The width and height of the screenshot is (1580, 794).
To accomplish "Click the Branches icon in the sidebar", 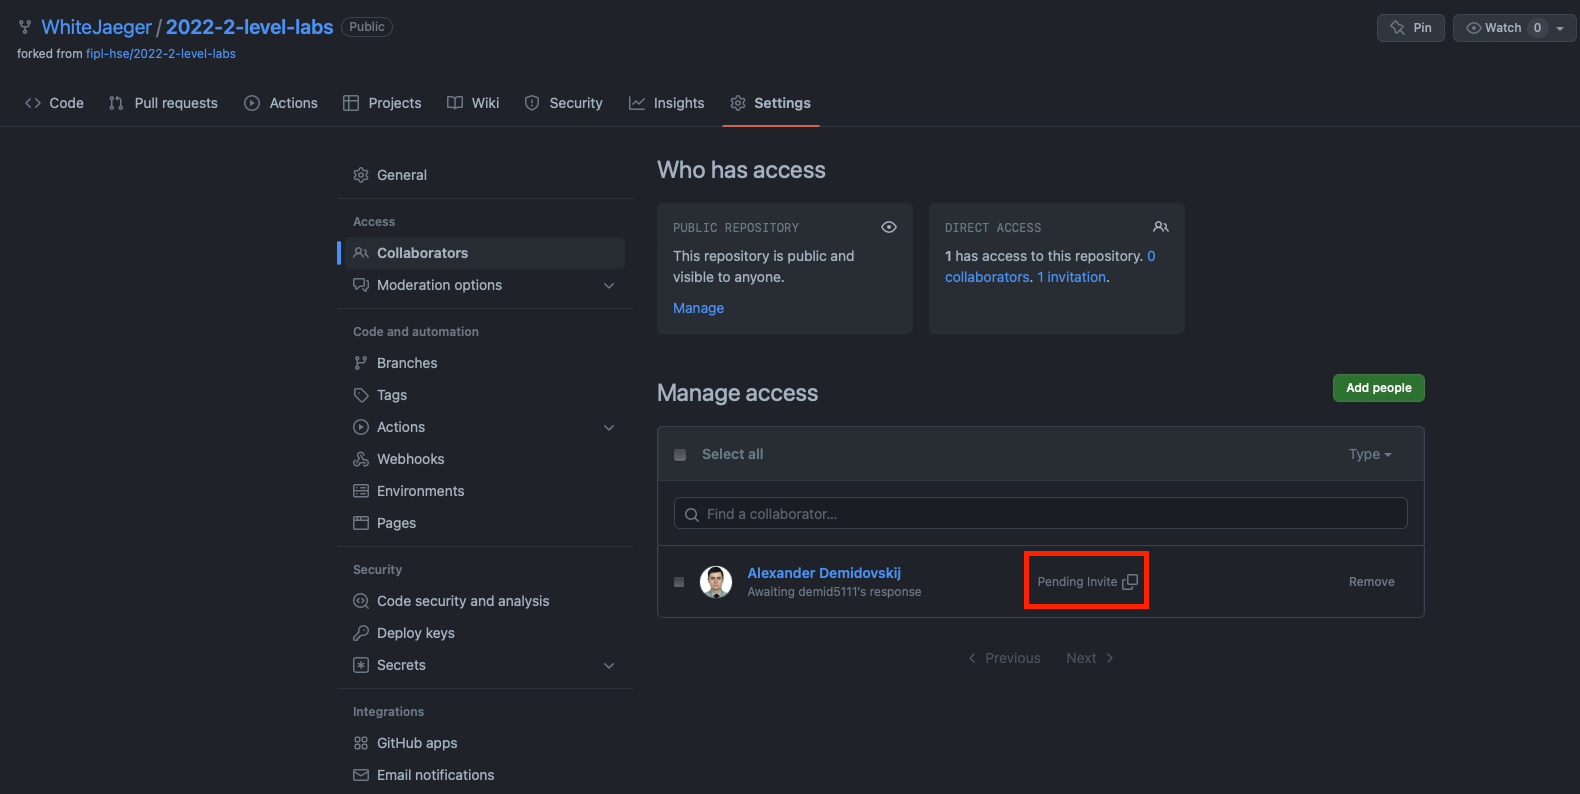I will [360, 363].
